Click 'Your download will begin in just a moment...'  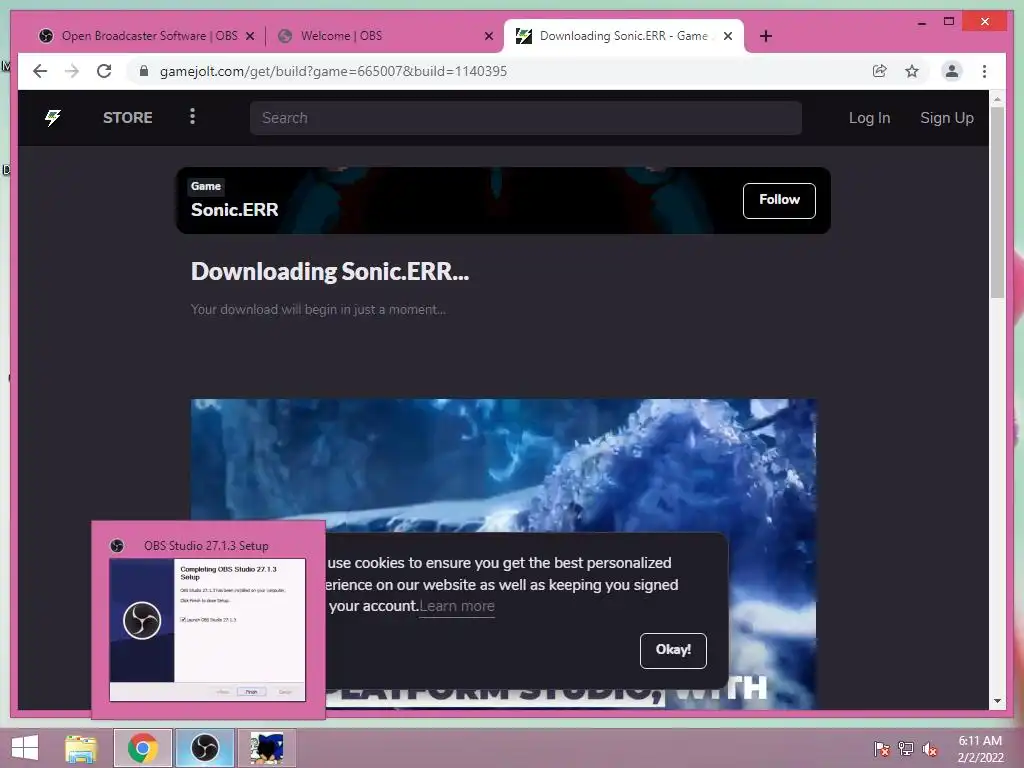click(318, 310)
